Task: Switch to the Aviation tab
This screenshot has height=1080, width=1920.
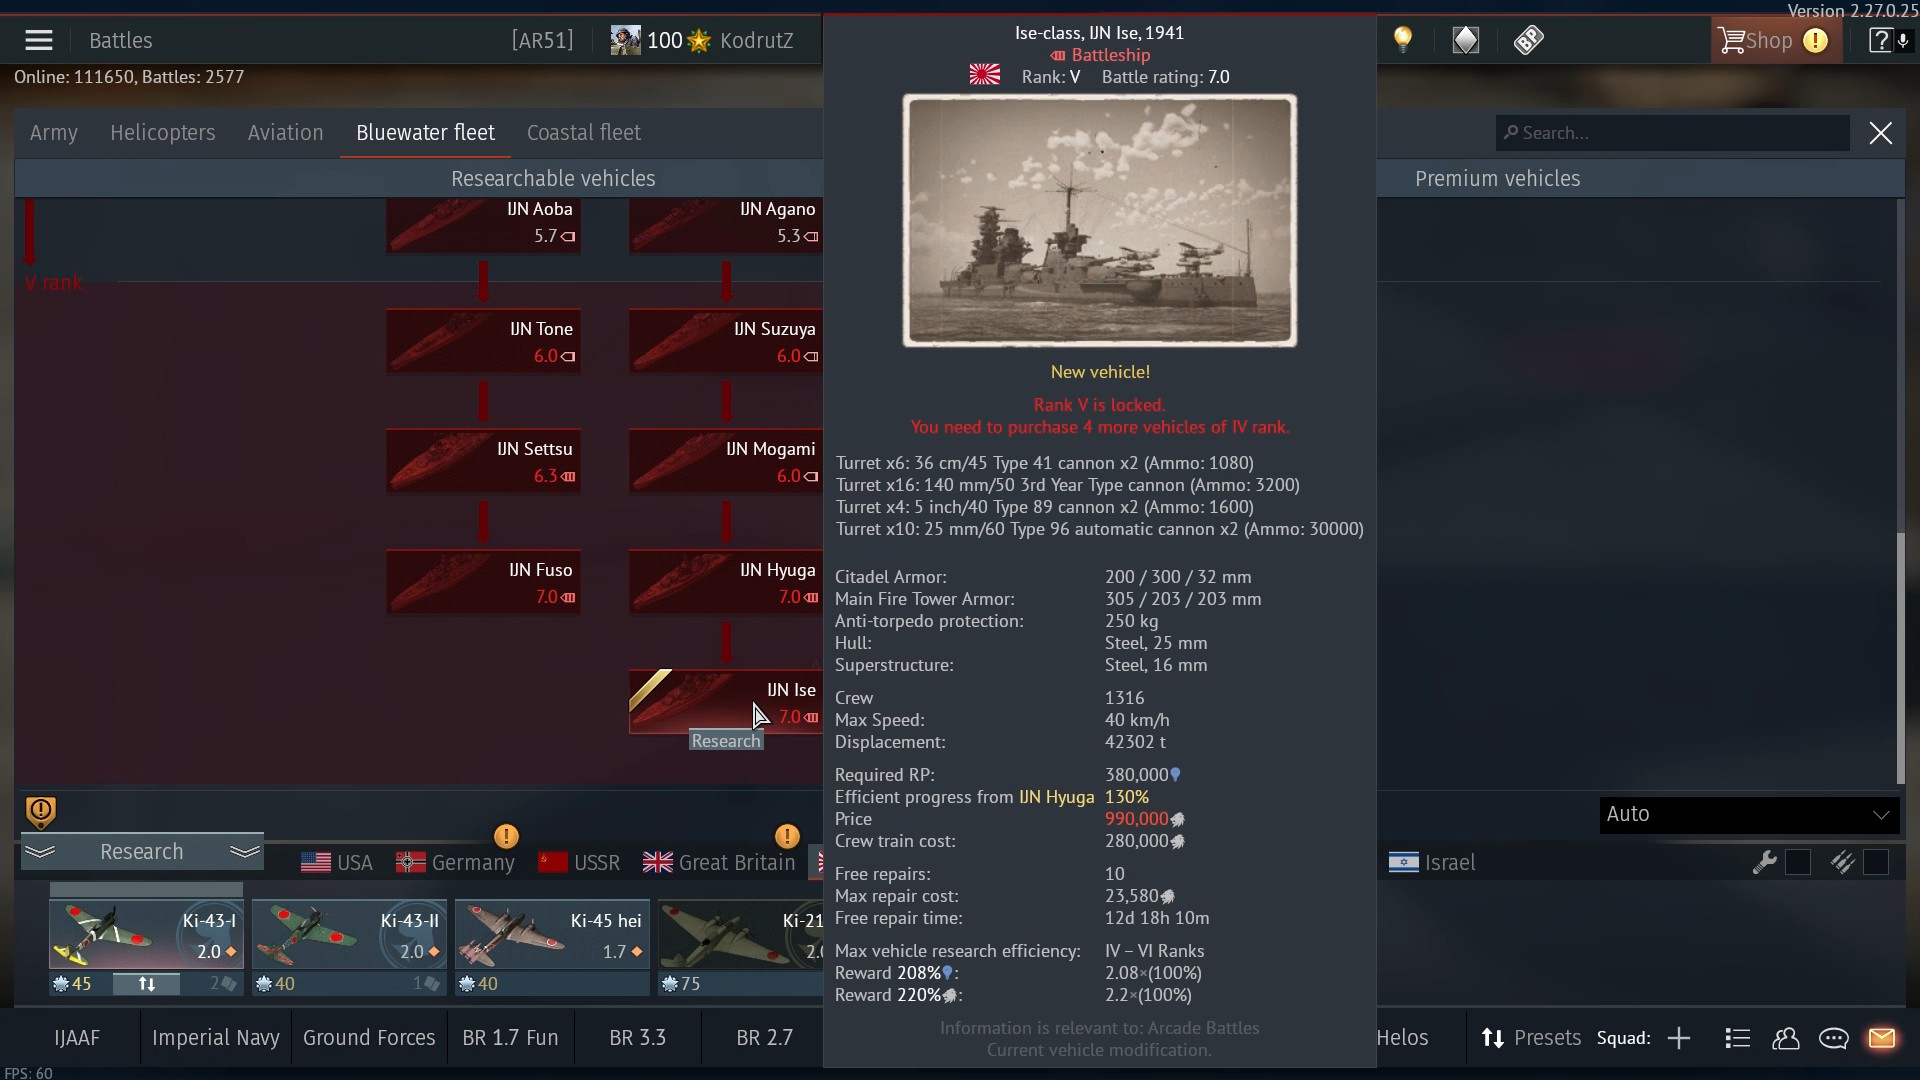Action: point(286,133)
